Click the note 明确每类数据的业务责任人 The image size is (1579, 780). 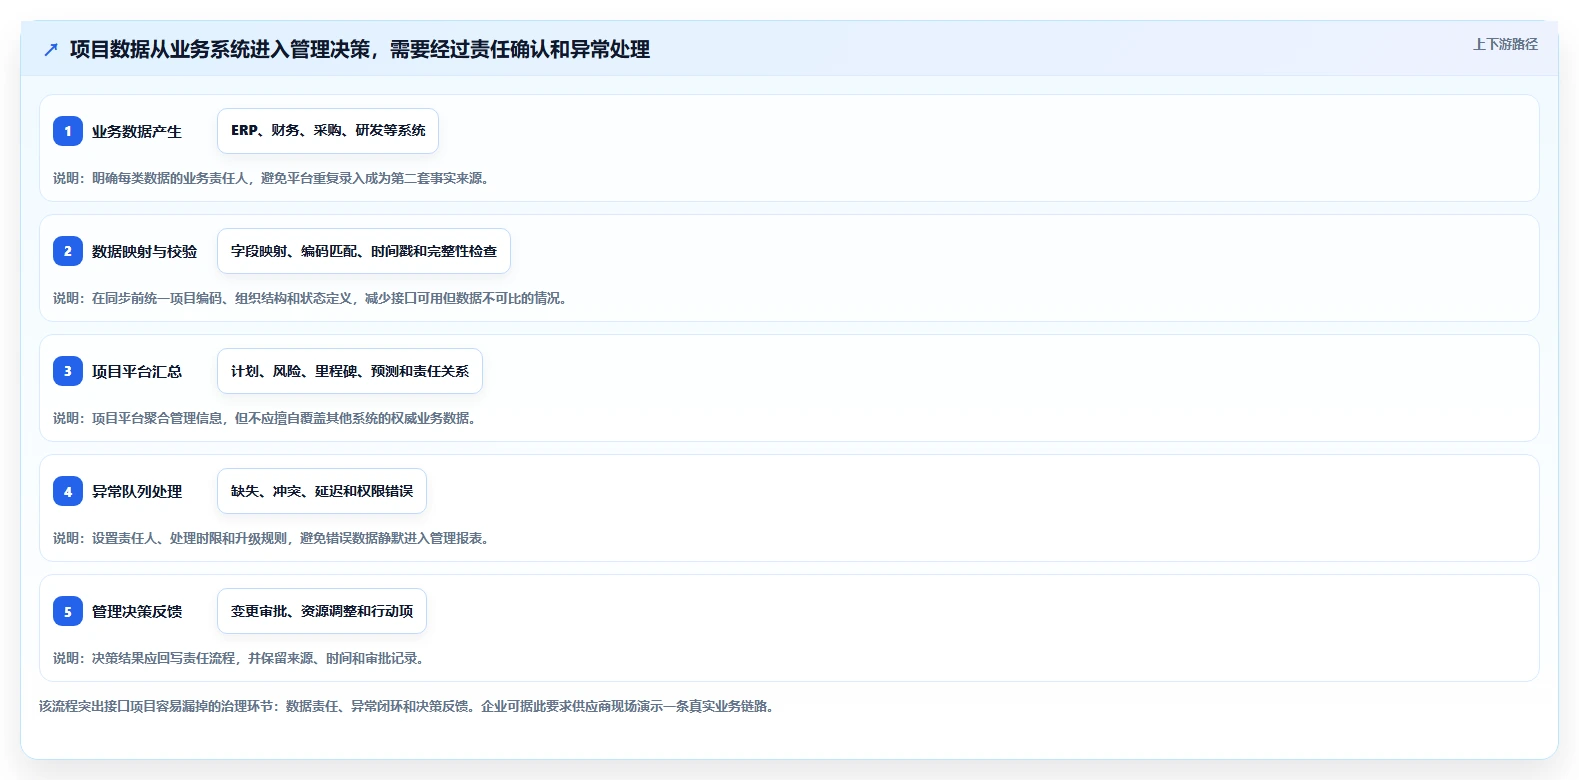(x=170, y=178)
